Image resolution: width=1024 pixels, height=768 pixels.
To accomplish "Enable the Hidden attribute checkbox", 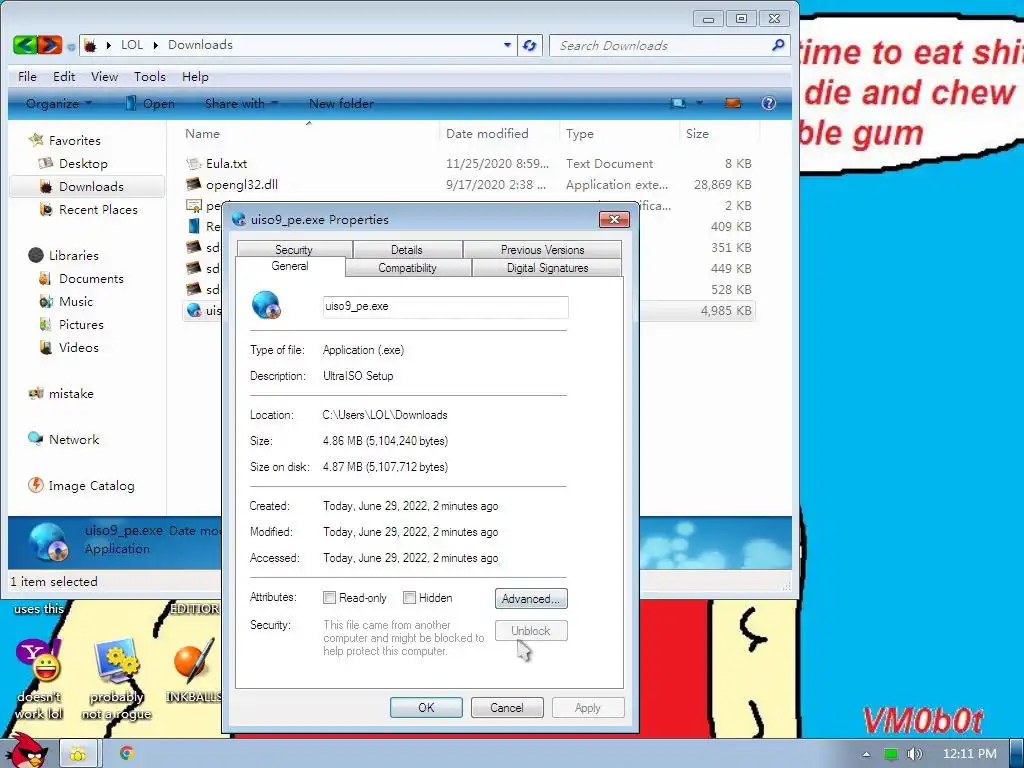I will 409,598.
